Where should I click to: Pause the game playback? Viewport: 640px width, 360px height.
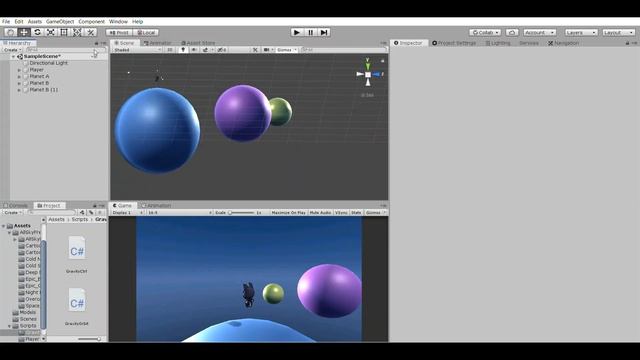pos(310,32)
